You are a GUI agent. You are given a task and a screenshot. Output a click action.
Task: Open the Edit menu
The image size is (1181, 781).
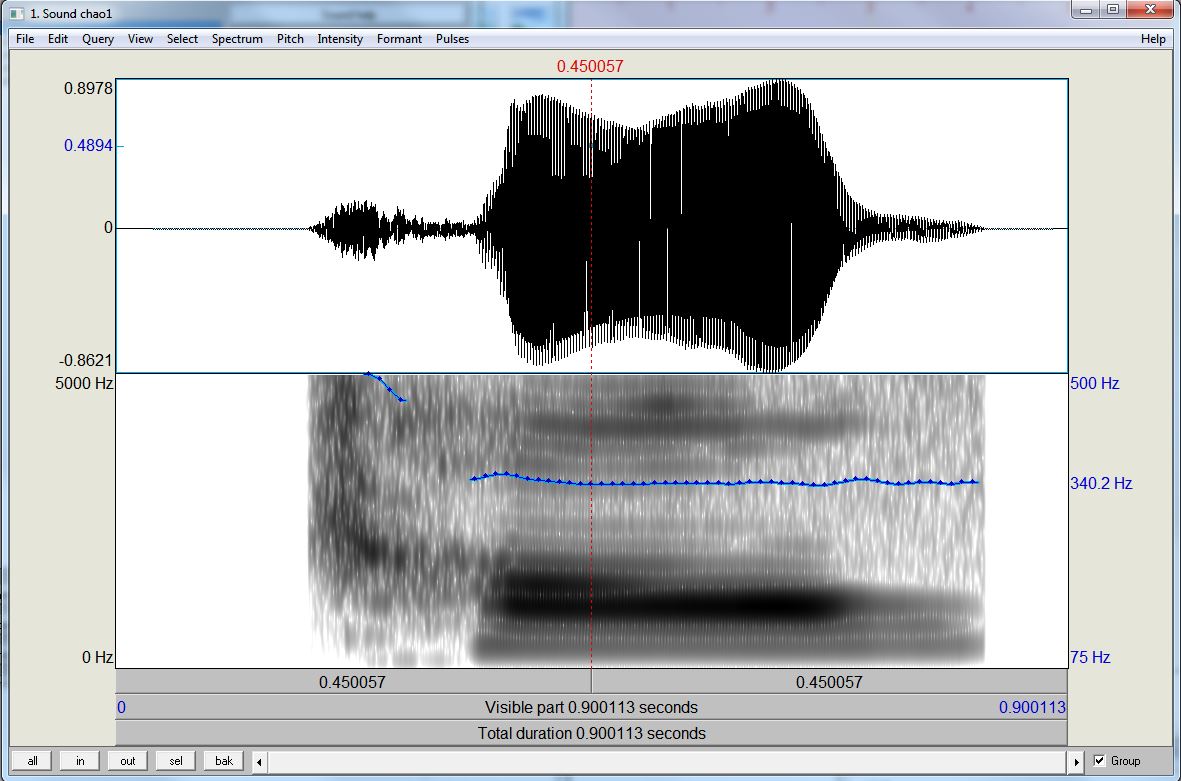(58, 39)
